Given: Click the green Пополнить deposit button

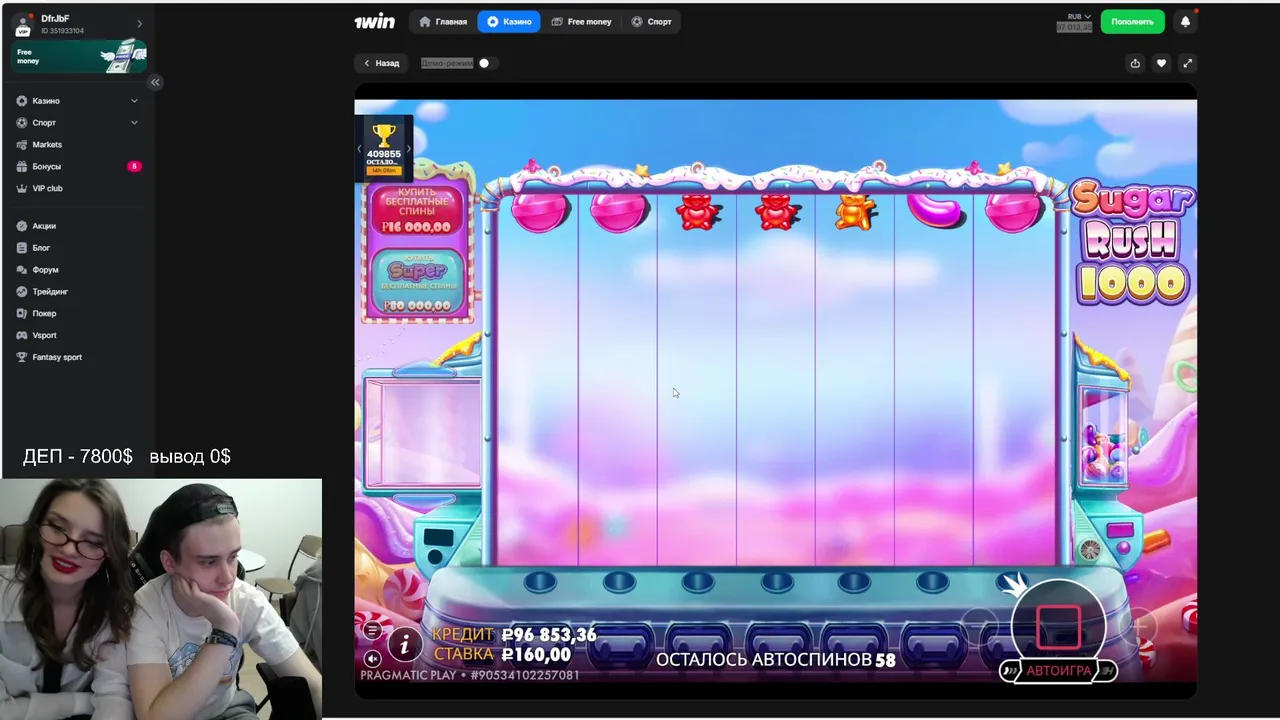Looking at the screenshot, I should point(1132,21).
